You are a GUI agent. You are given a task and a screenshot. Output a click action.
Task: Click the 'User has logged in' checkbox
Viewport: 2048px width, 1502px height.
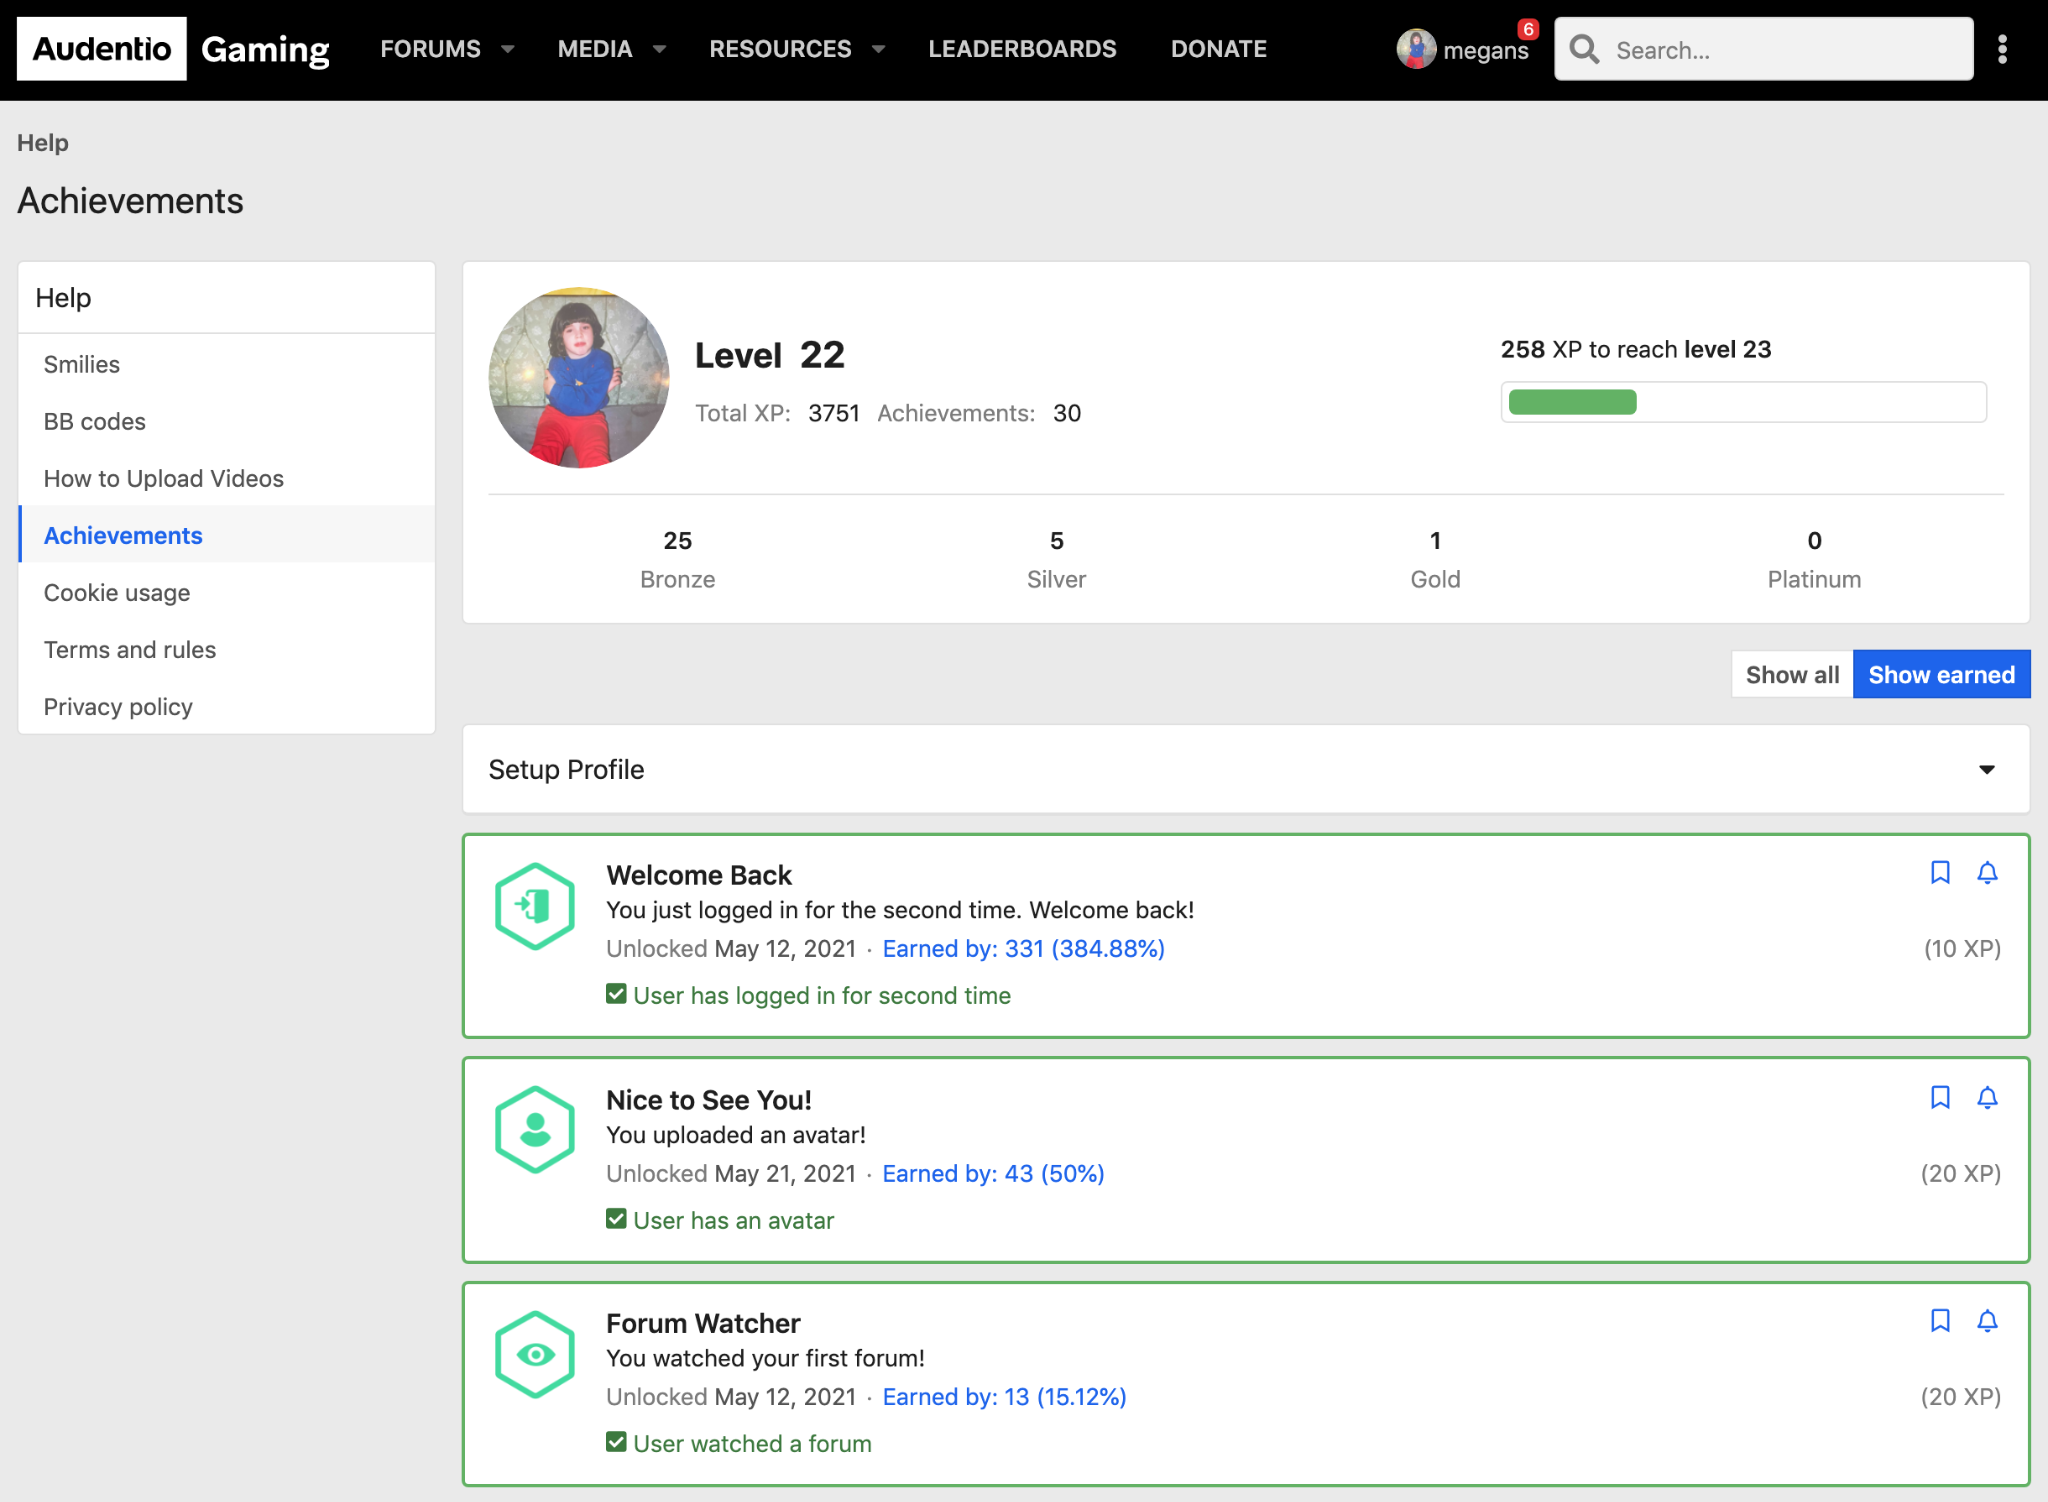click(x=616, y=994)
